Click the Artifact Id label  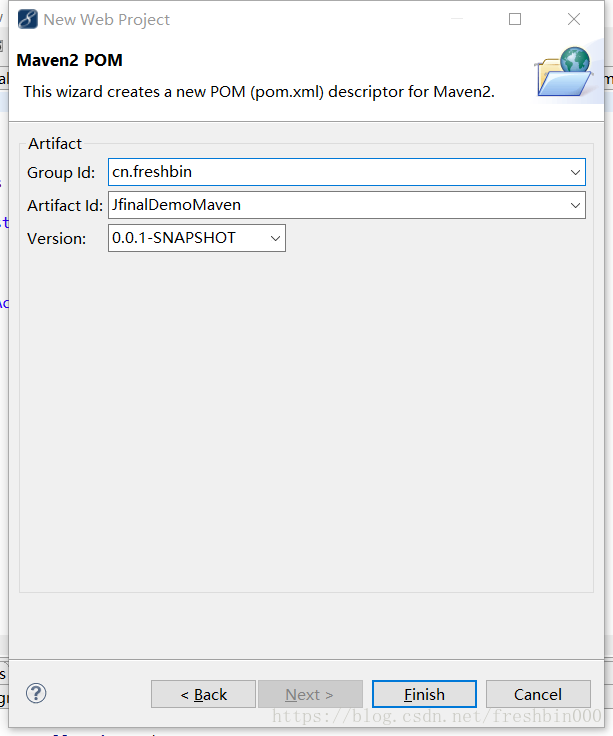[65, 206]
